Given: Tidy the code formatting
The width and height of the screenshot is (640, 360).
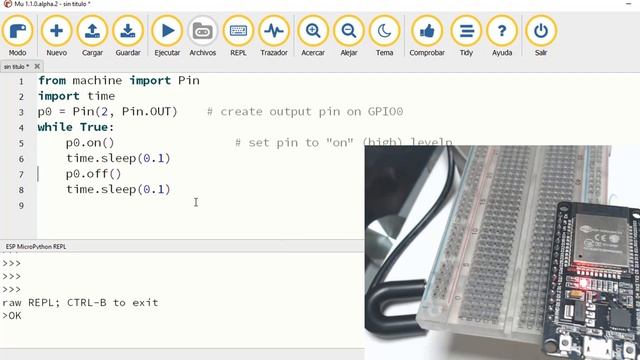Looking at the screenshot, I should click(466, 36).
